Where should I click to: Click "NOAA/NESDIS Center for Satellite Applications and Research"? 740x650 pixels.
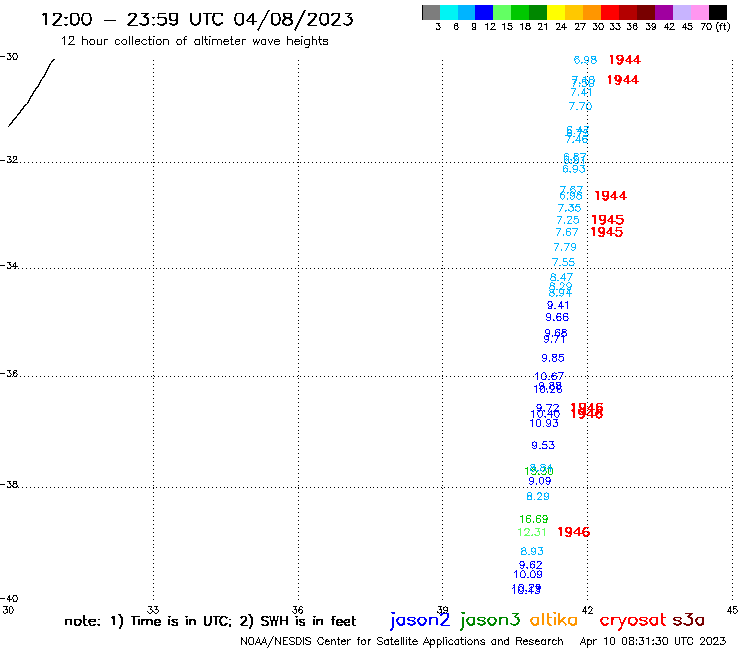pos(402,641)
